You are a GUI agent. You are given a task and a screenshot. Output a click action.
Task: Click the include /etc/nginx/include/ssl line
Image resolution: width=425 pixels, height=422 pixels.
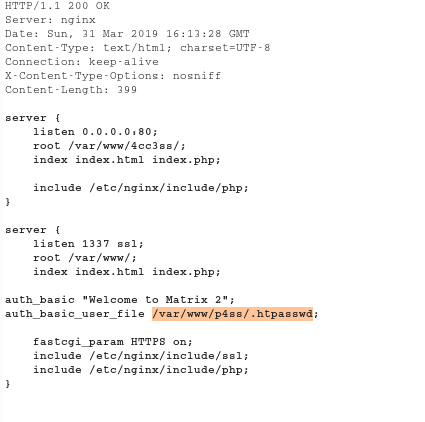[141, 356]
